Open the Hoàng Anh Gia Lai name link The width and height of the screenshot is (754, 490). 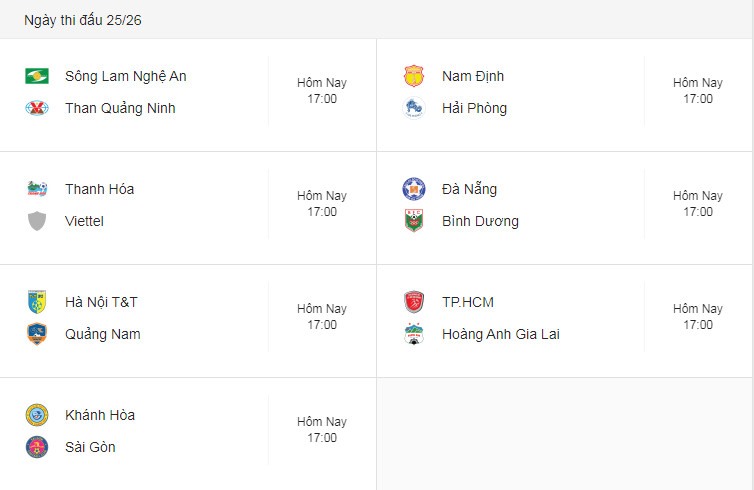coord(501,334)
